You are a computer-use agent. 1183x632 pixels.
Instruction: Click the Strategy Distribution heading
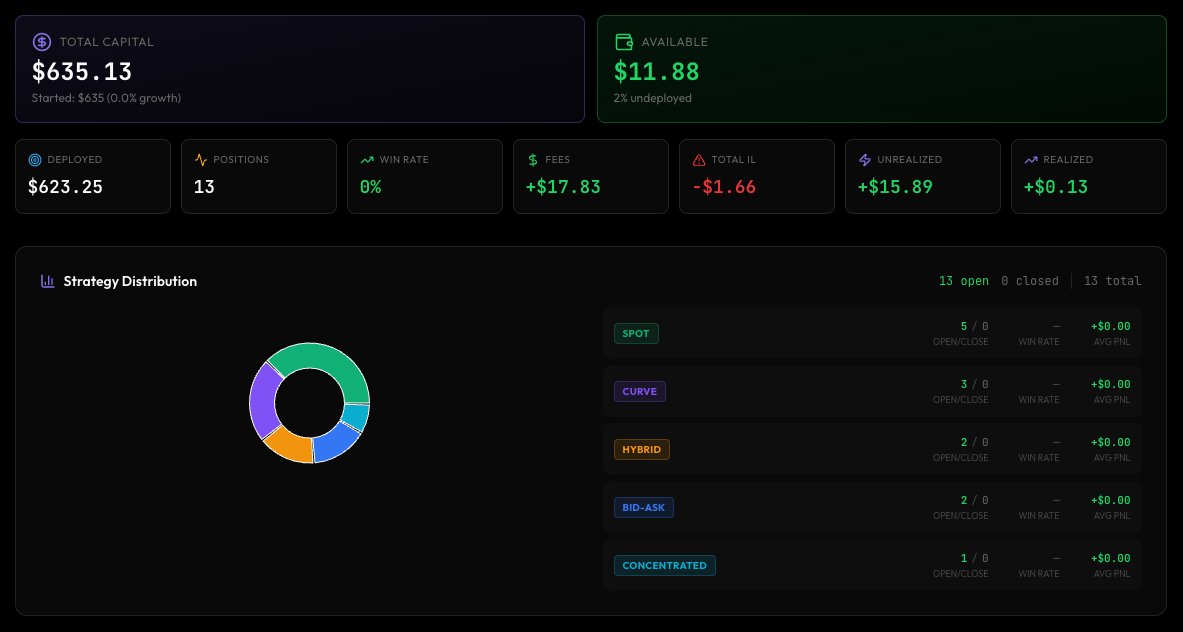pos(130,281)
